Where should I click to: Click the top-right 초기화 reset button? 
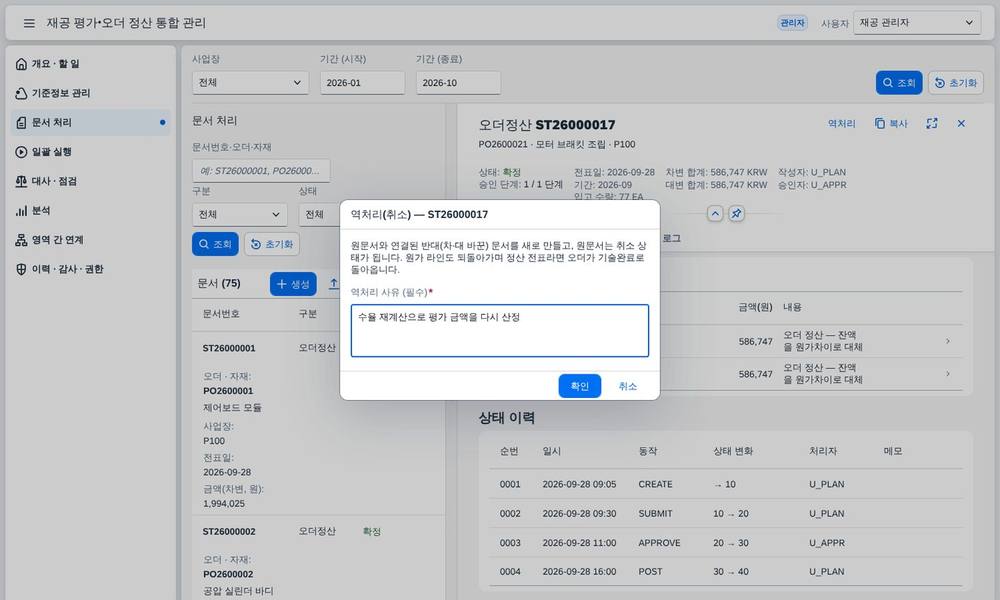pos(955,83)
